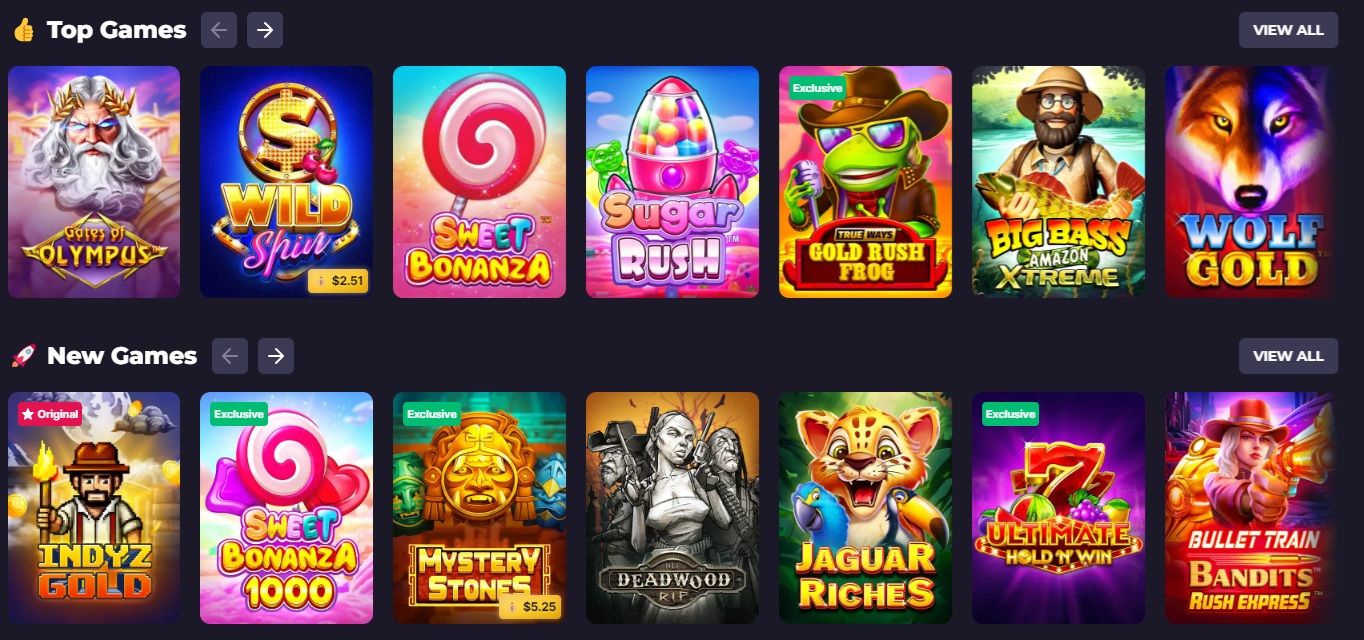Screen dimensions: 1364x640
Task: Select the Big Bass Amazon Xtreme game
Action: pos(1058,182)
